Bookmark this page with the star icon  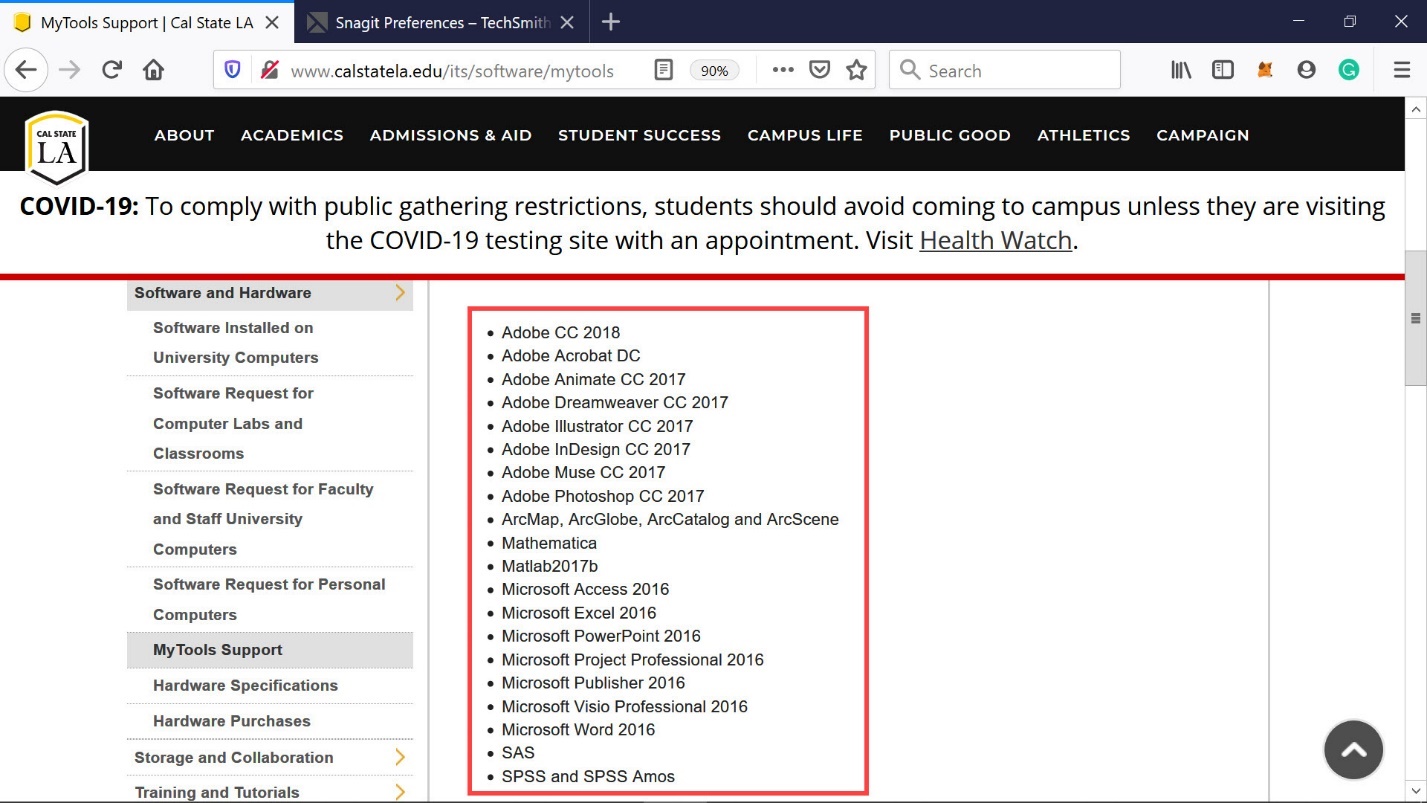point(856,70)
